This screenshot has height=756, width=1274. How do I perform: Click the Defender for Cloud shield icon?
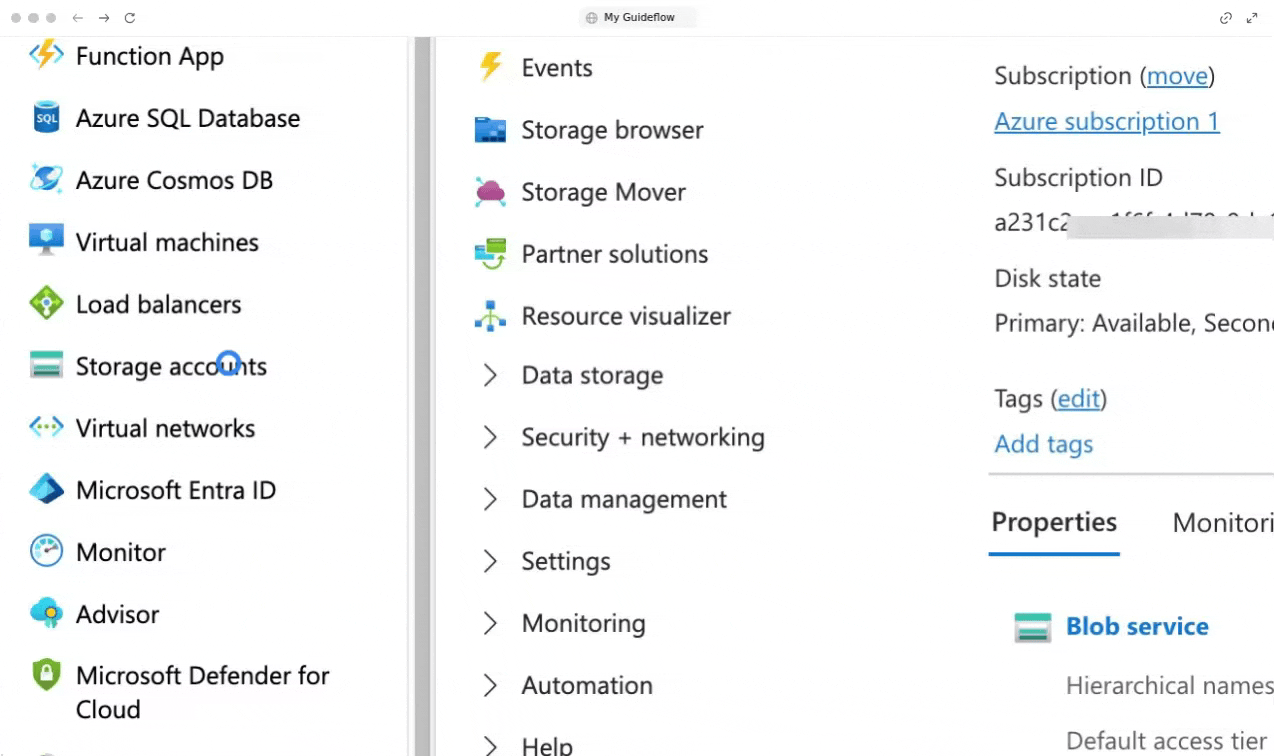coord(46,675)
